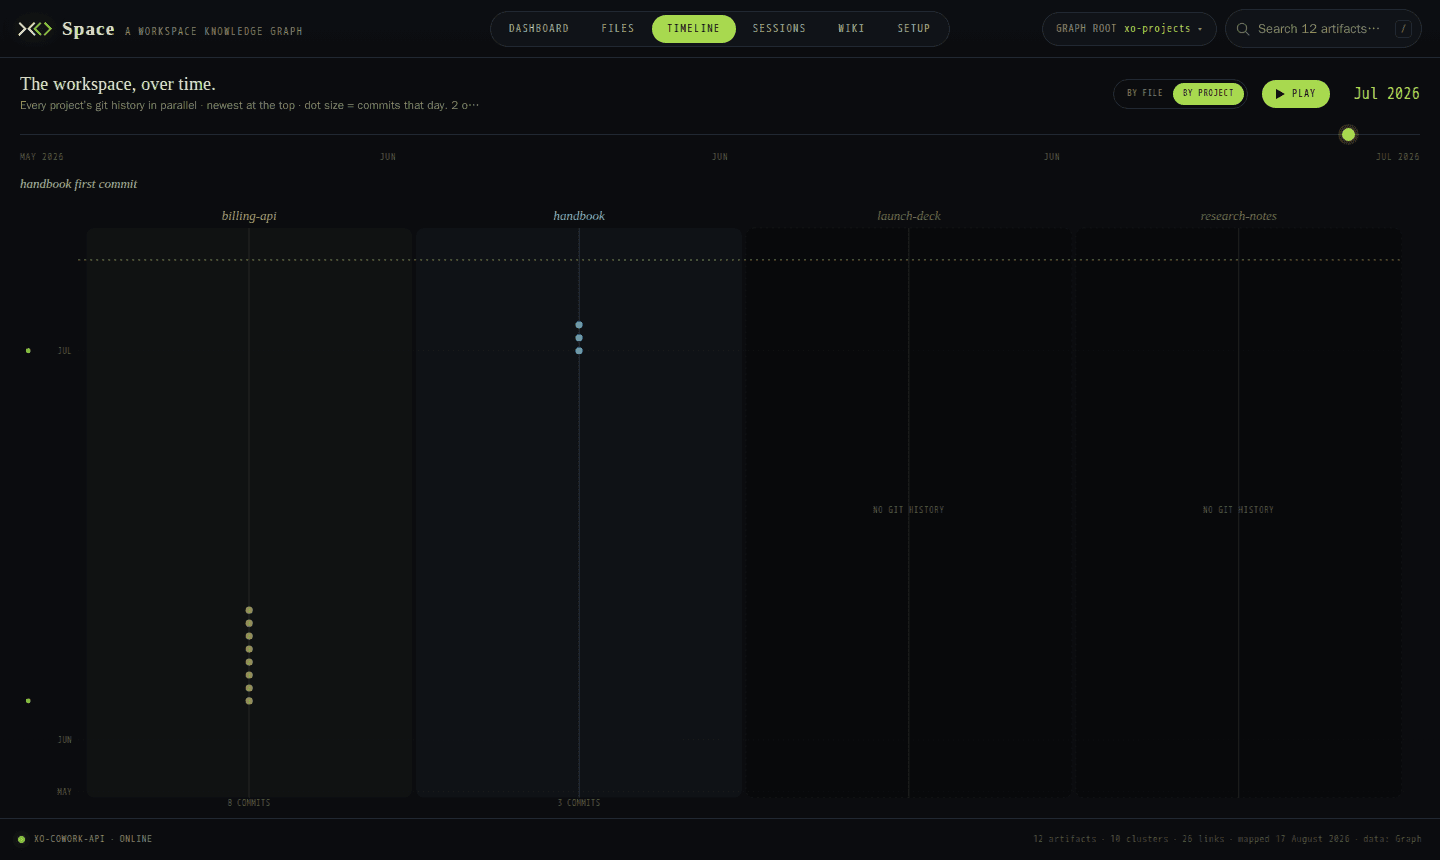Click the handbook first commit label

click(79, 184)
